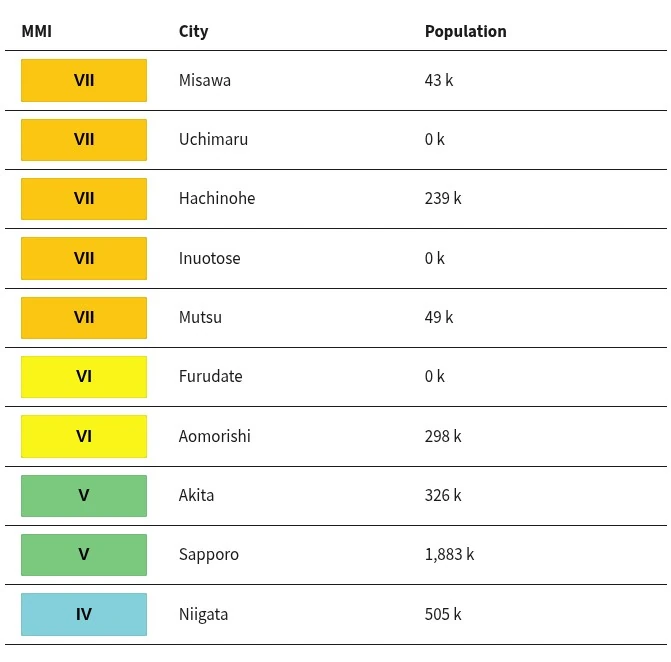Click the 239 k population value
This screenshot has width=671, height=662.
point(443,199)
